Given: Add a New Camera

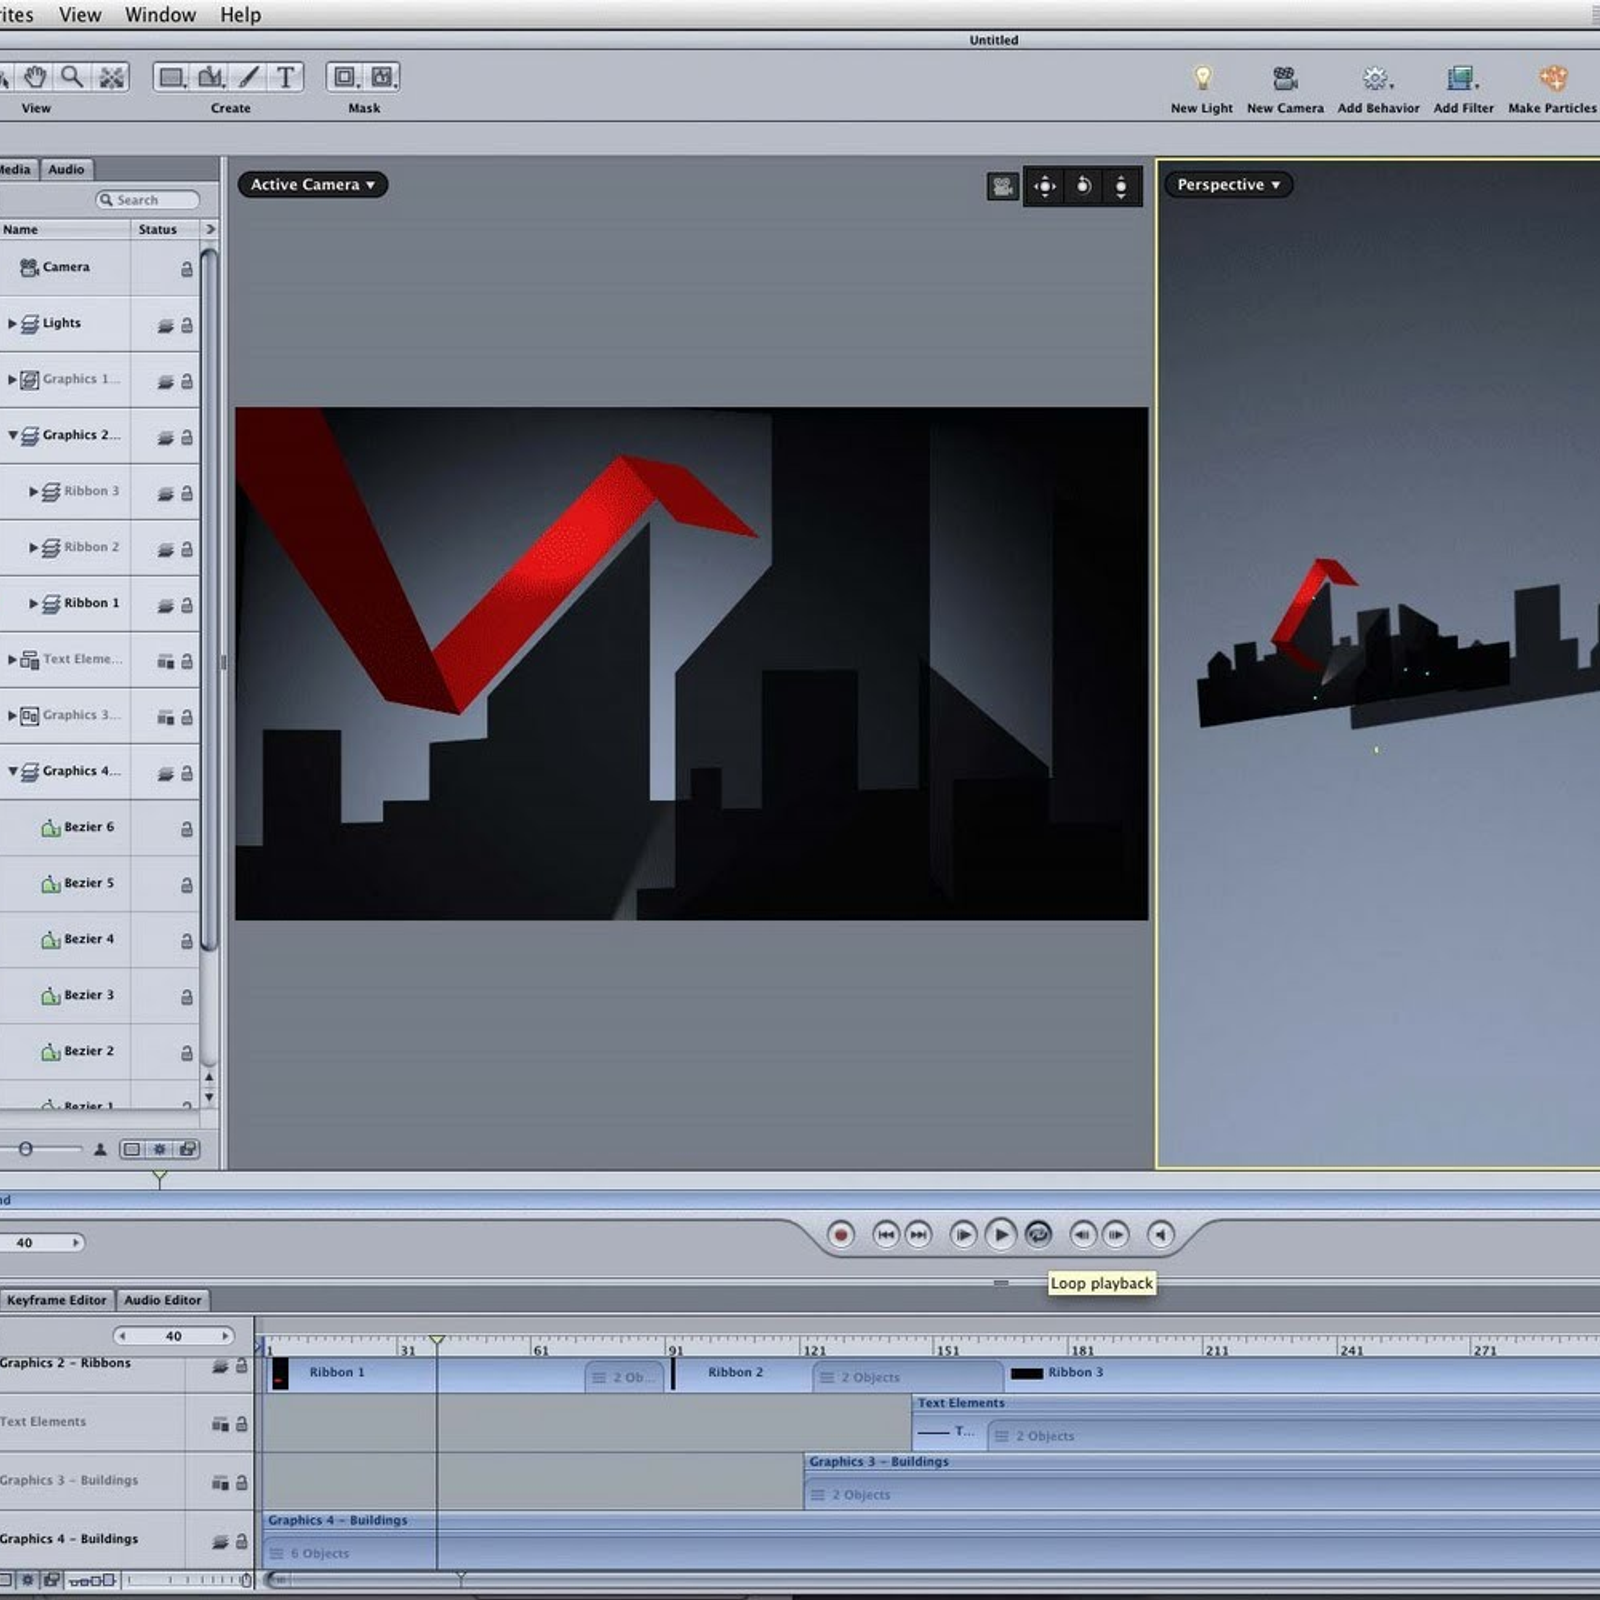Looking at the screenshot, I should pos(1285,78).
